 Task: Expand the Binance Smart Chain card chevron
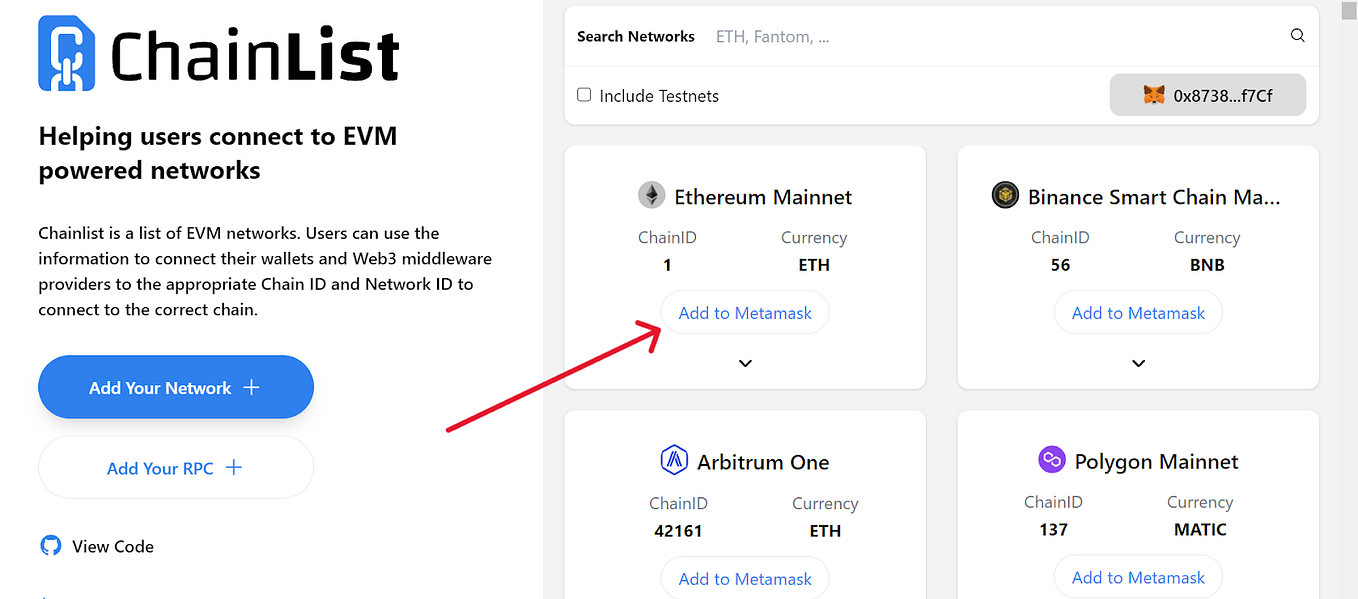pyautogui.click(x=1138, y=364)
